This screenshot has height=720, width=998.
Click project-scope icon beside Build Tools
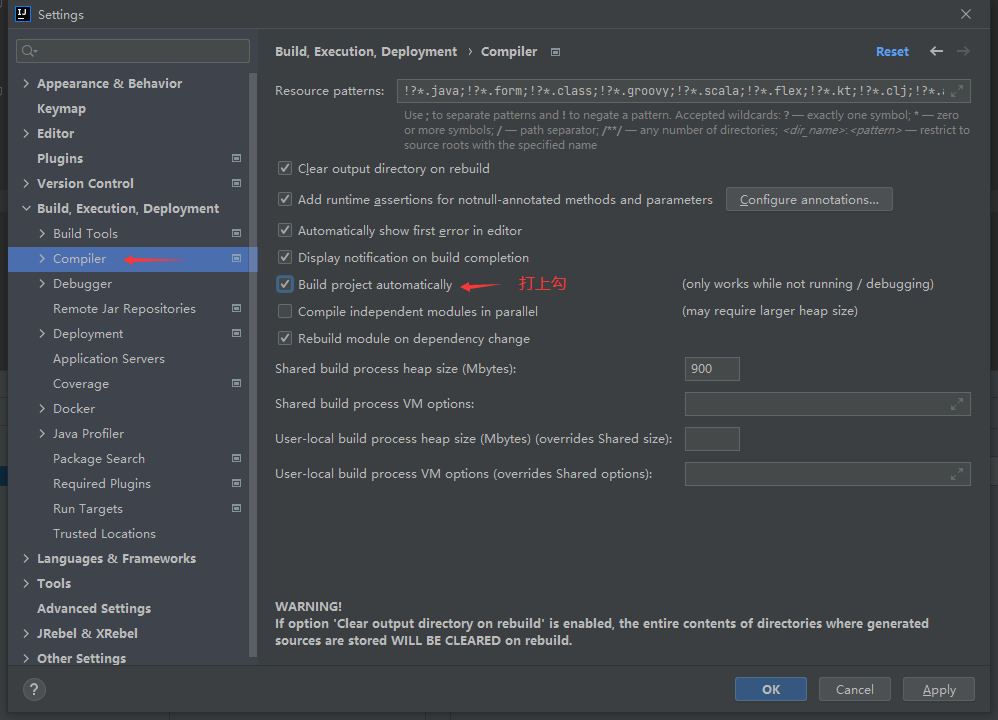coord(236,234)
